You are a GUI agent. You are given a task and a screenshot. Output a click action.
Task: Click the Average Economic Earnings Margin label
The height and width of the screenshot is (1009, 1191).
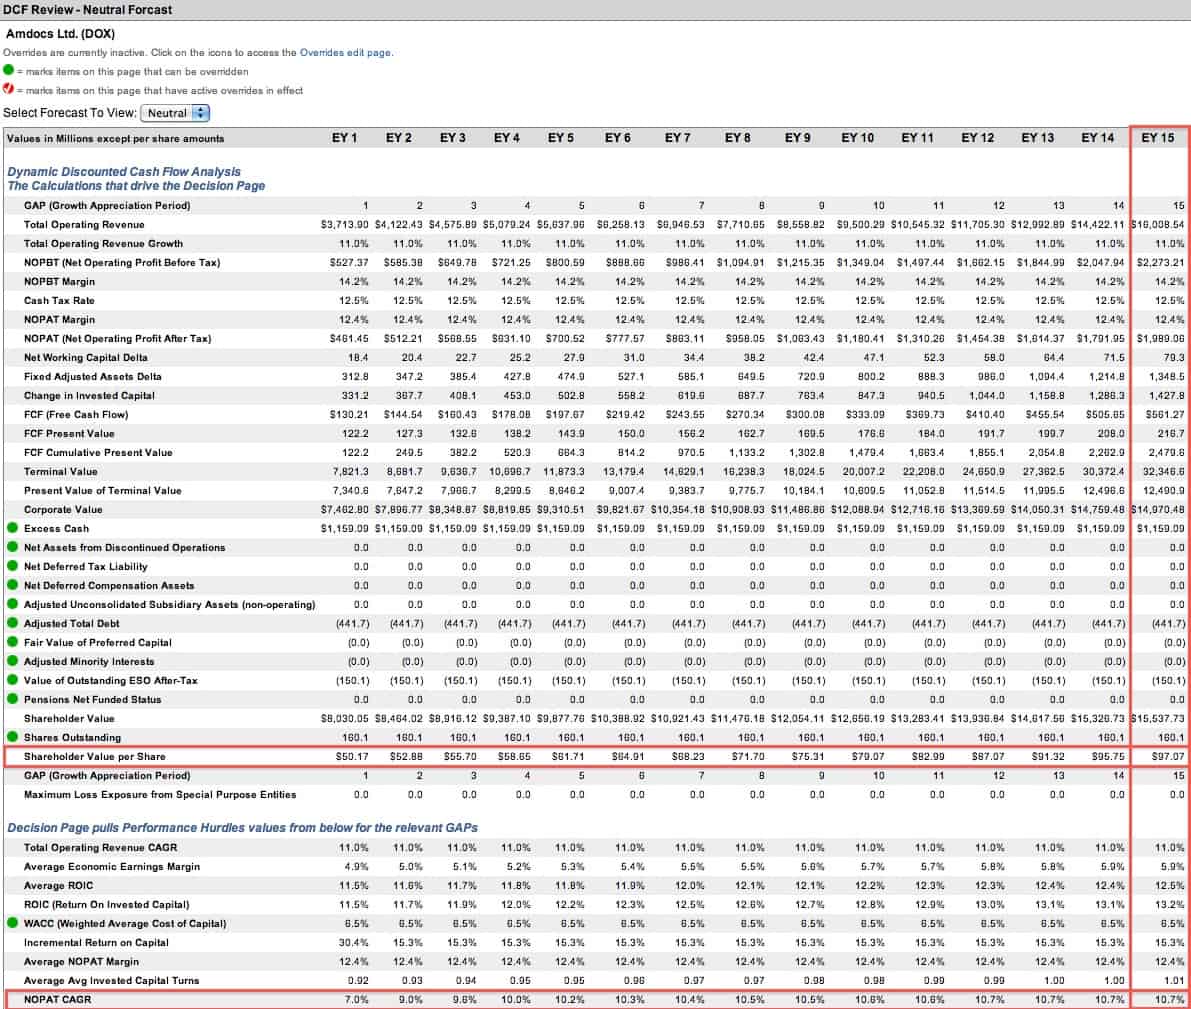pos(112,866)
